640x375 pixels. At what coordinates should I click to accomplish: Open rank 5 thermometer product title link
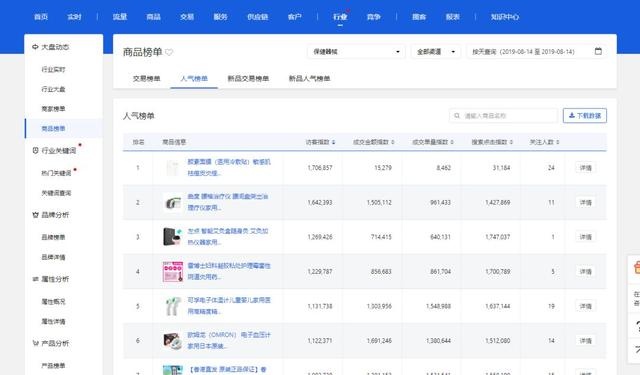pos(229,306)
